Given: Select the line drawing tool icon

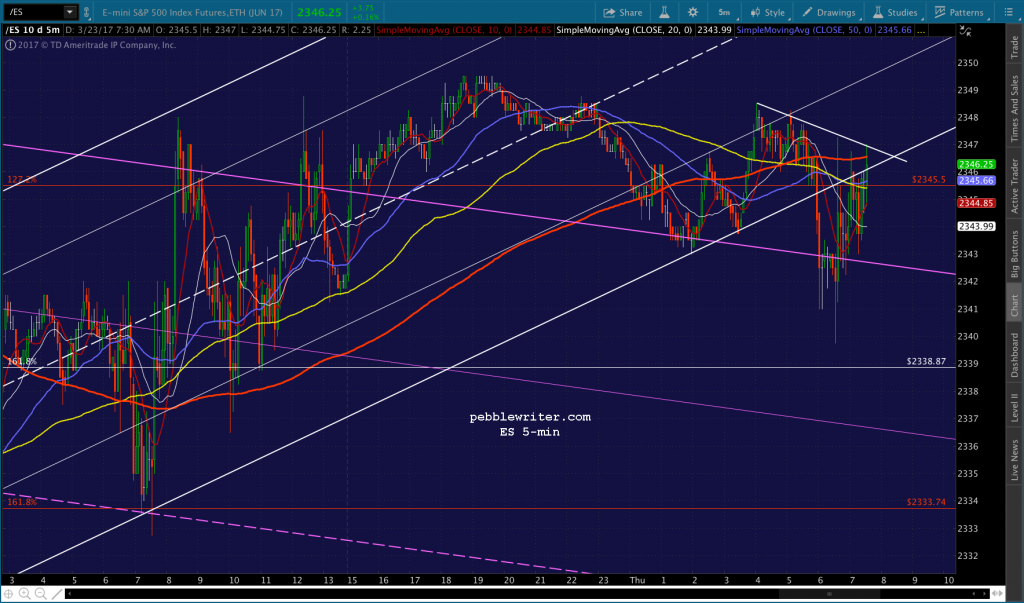Looking at the screenshot, I should [57, 593].
